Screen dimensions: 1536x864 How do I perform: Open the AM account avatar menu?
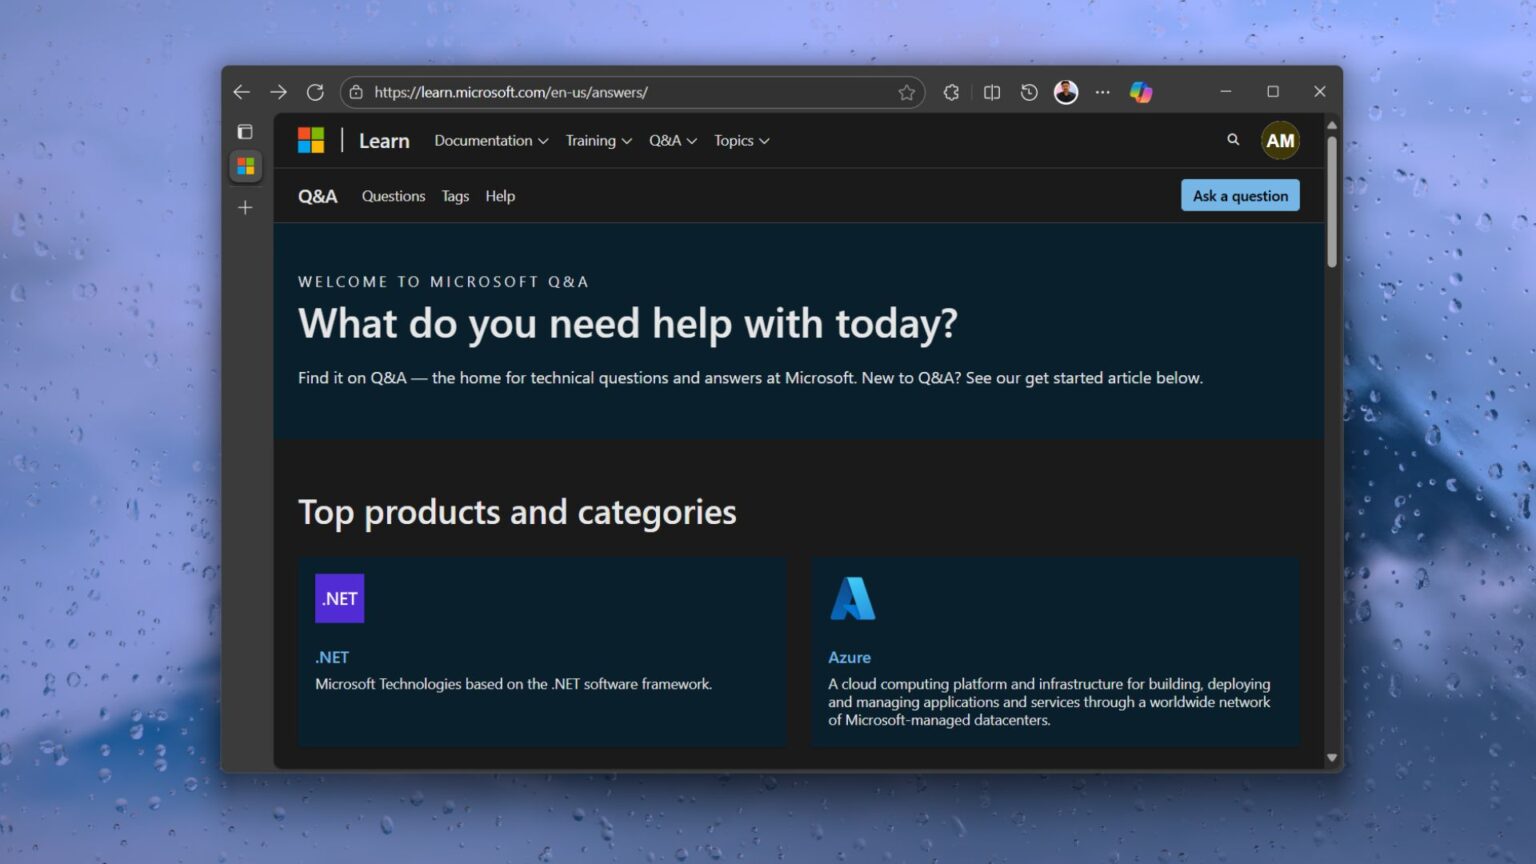1280,140
